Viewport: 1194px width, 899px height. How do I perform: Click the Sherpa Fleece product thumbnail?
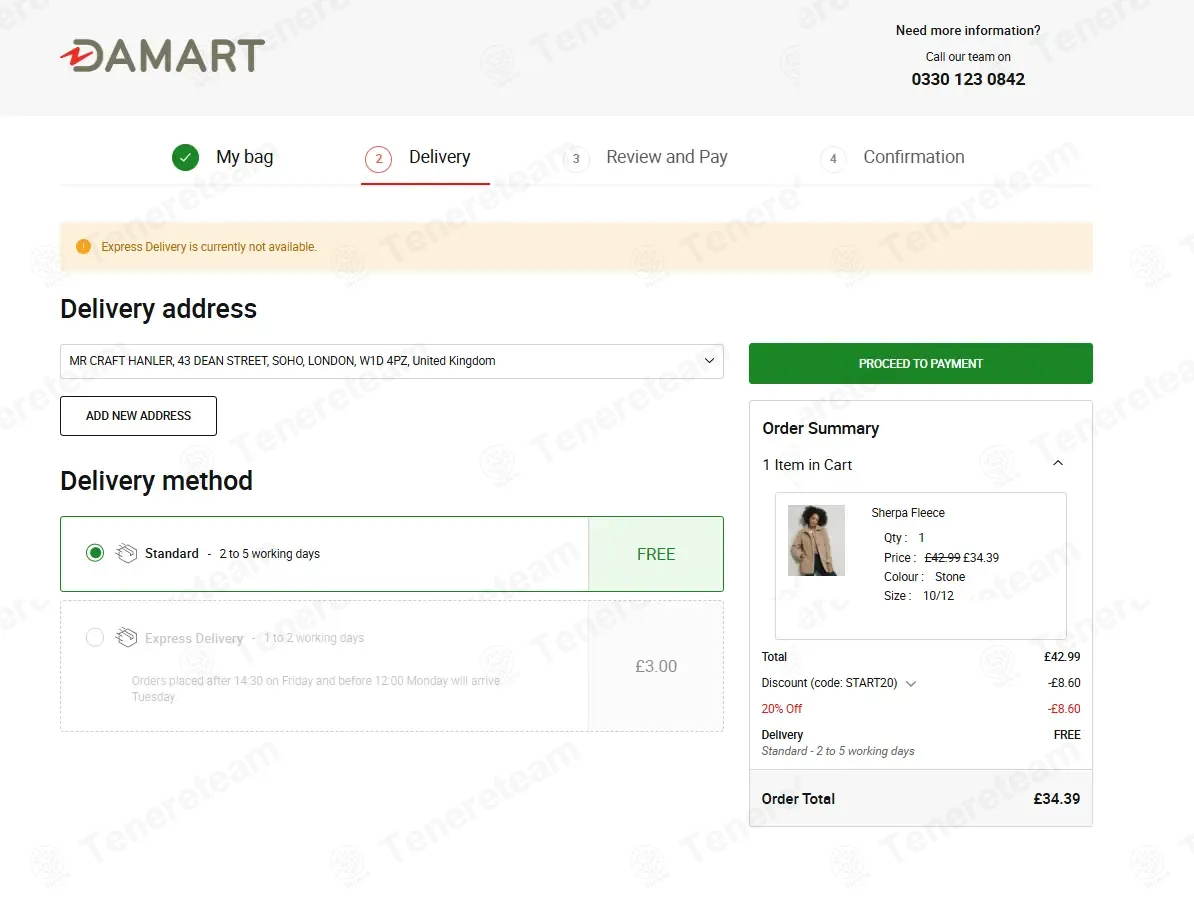tap(816, 540)
